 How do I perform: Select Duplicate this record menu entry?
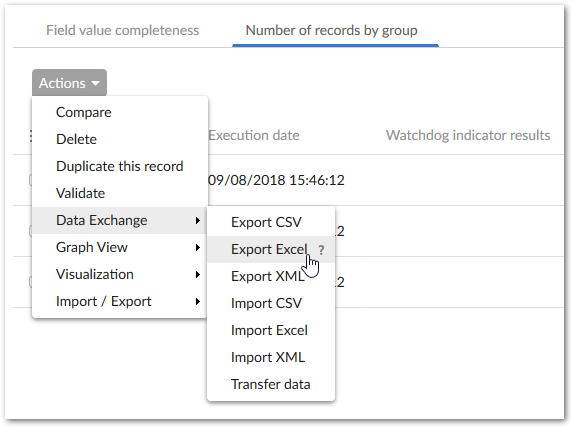click(x=120, y=166)
